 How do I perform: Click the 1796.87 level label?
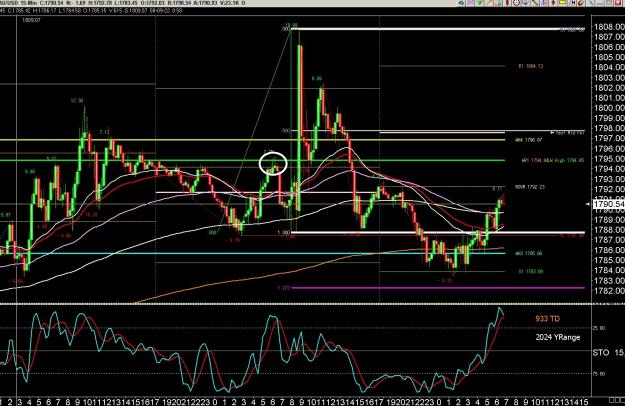click(529, 140)
